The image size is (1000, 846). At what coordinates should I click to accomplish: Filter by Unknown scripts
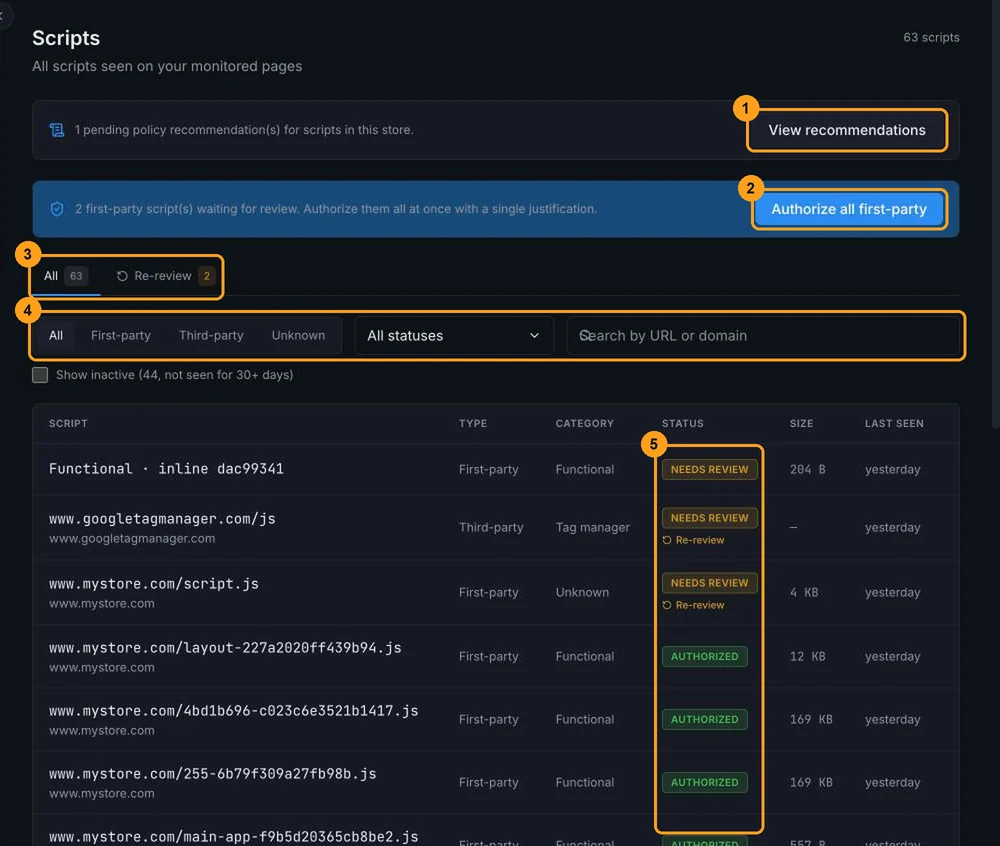298,335
